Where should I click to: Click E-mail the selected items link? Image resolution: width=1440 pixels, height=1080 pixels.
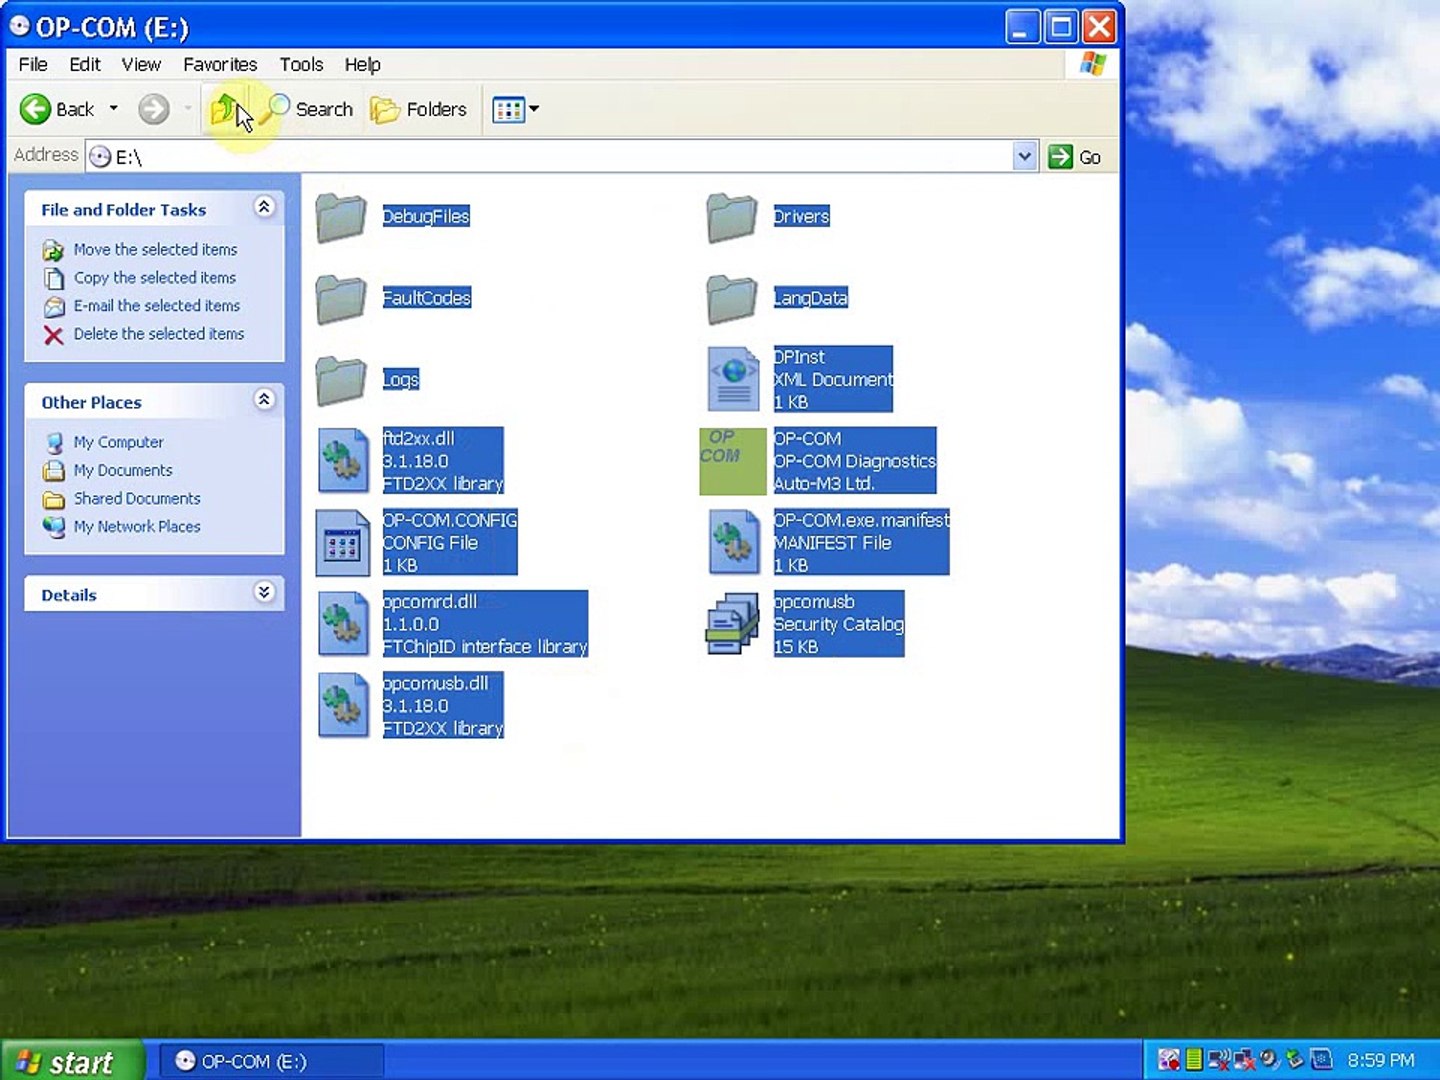point(156,305)
